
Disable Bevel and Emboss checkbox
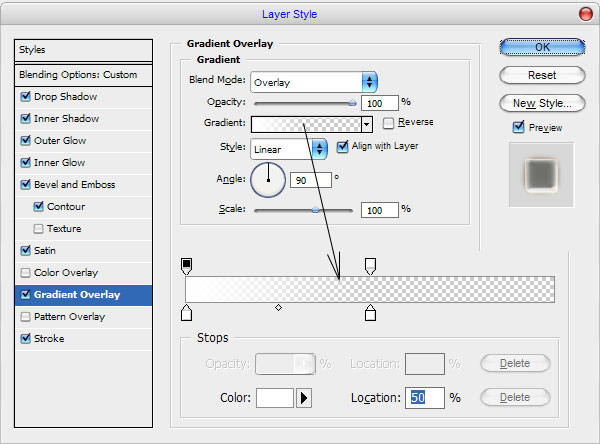(26, 184)
